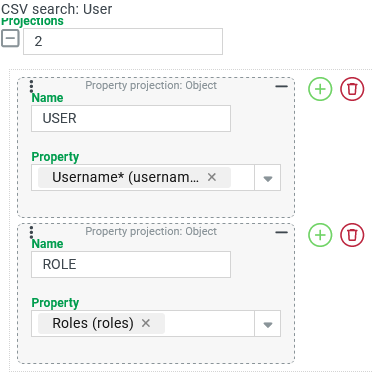Viewport: 372px width, 377px height.
Task: Add a projection after the ROLE entry
Action: point(320,235)
